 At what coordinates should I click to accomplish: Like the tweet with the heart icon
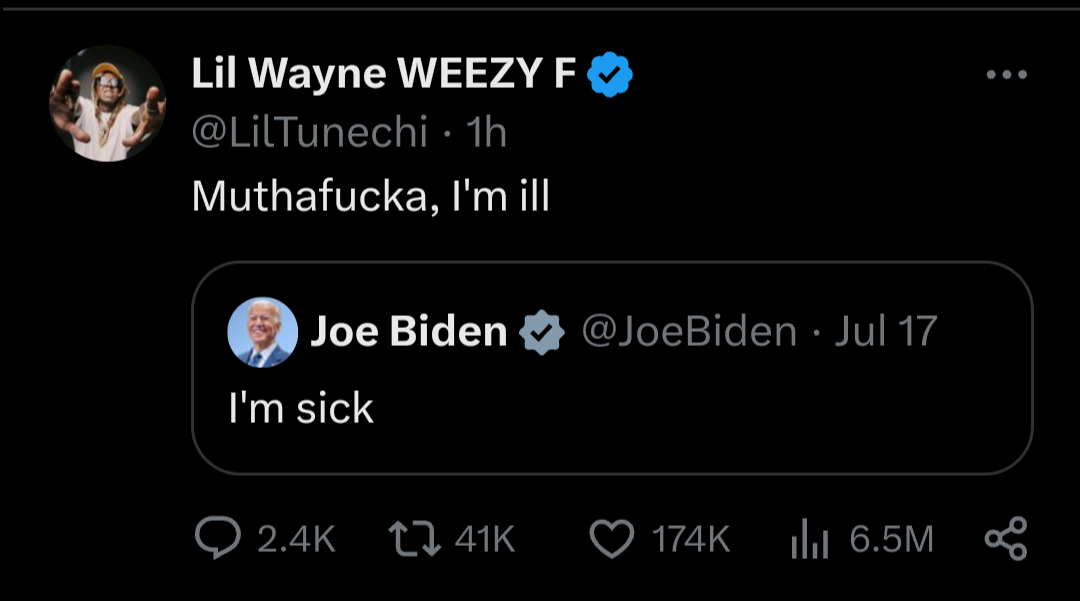tap(610, 540)
